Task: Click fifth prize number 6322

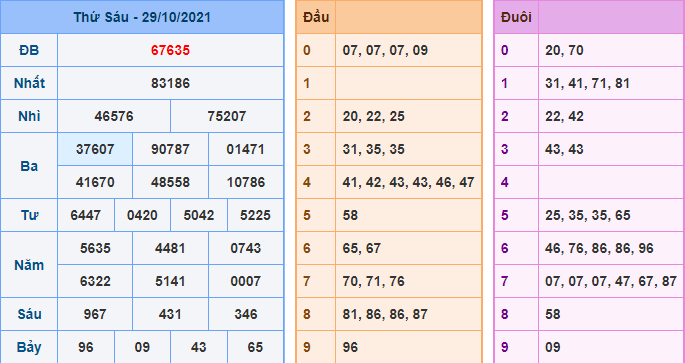Action: 95,281
